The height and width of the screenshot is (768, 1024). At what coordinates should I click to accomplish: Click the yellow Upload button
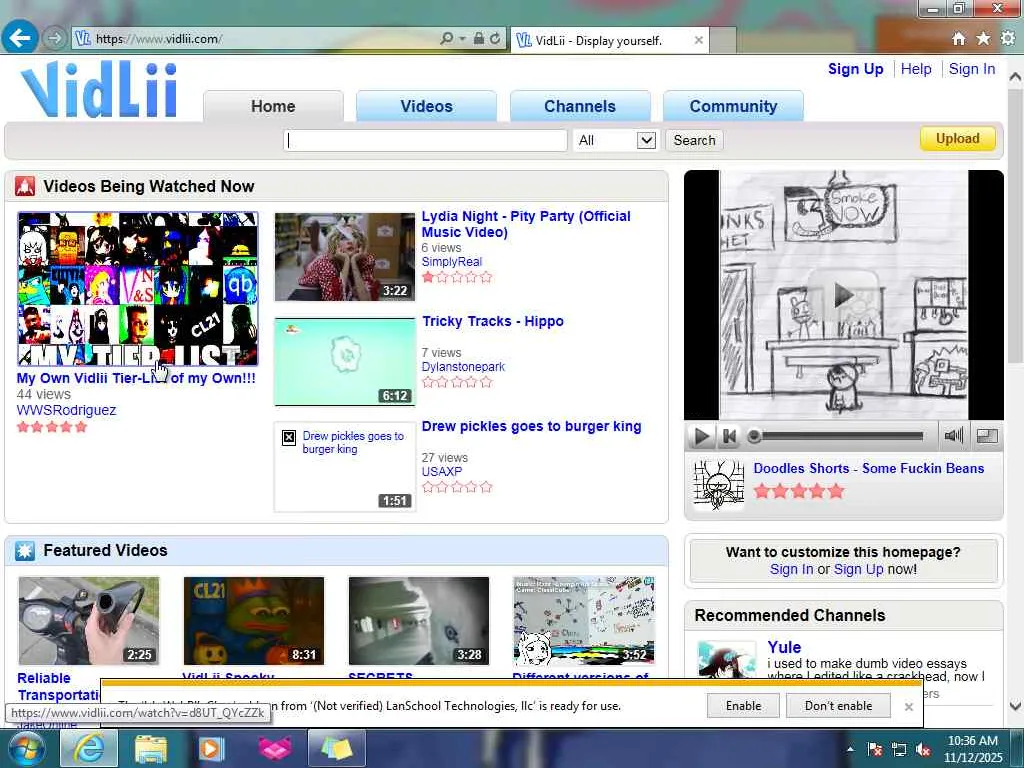[957, 138]
